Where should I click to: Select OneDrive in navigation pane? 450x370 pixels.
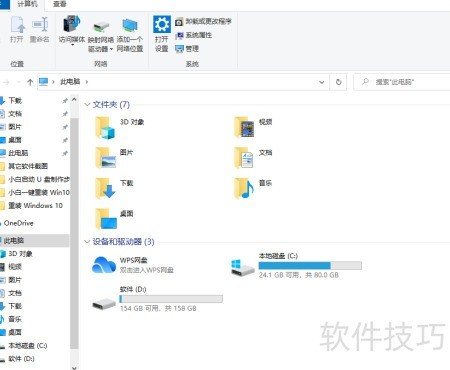click(x=18, y=223)
